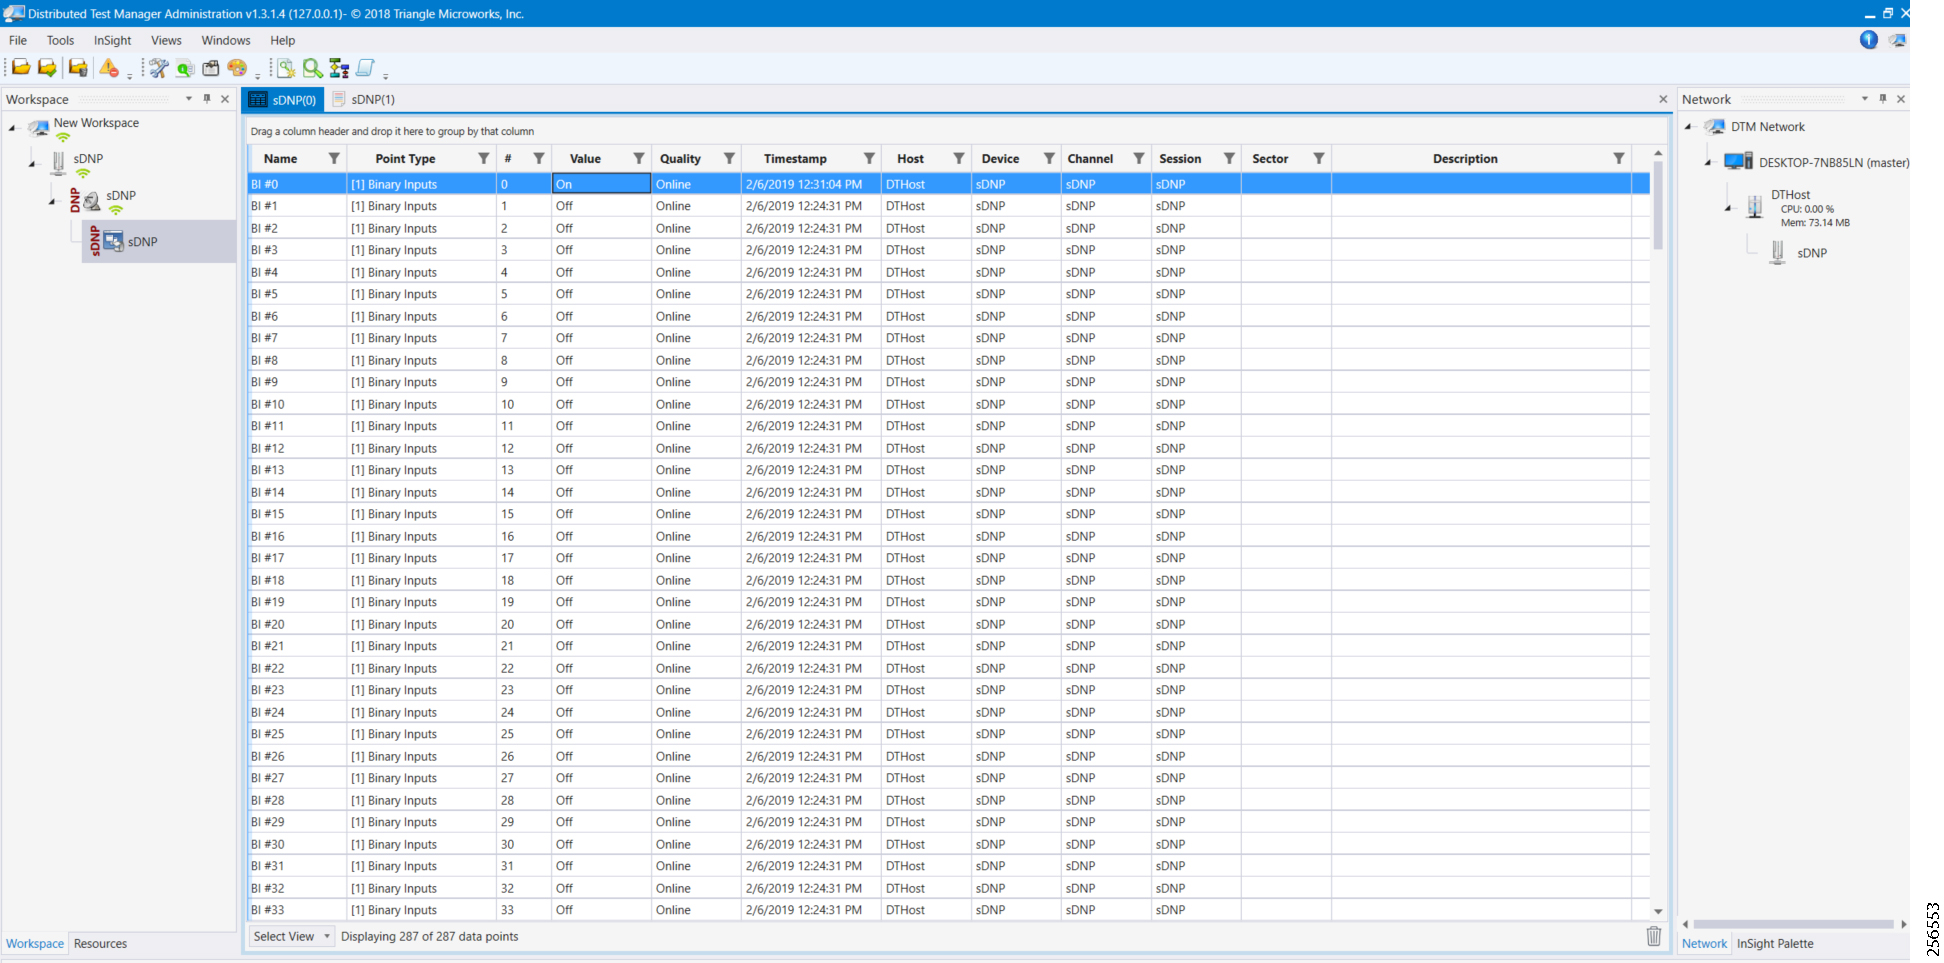Viewport: 1944px width, 963px height.
Task: Click the blue info circle icon
Action: coord(1869,40)
